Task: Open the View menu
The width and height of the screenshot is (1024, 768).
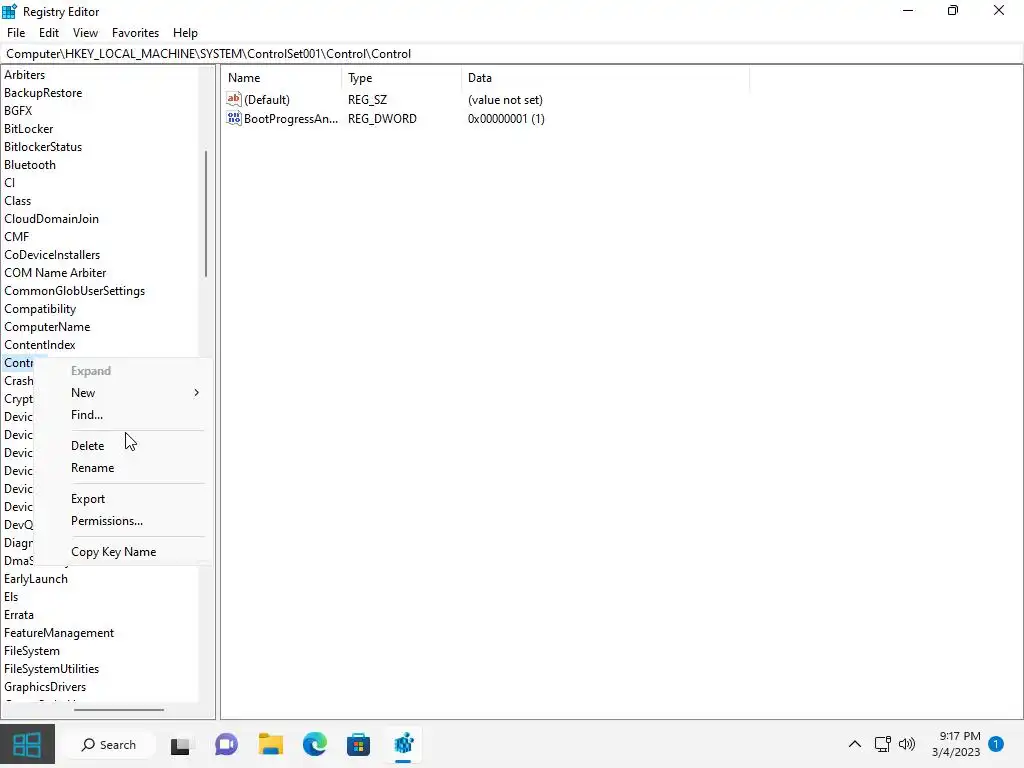Action: coord(85,33)
